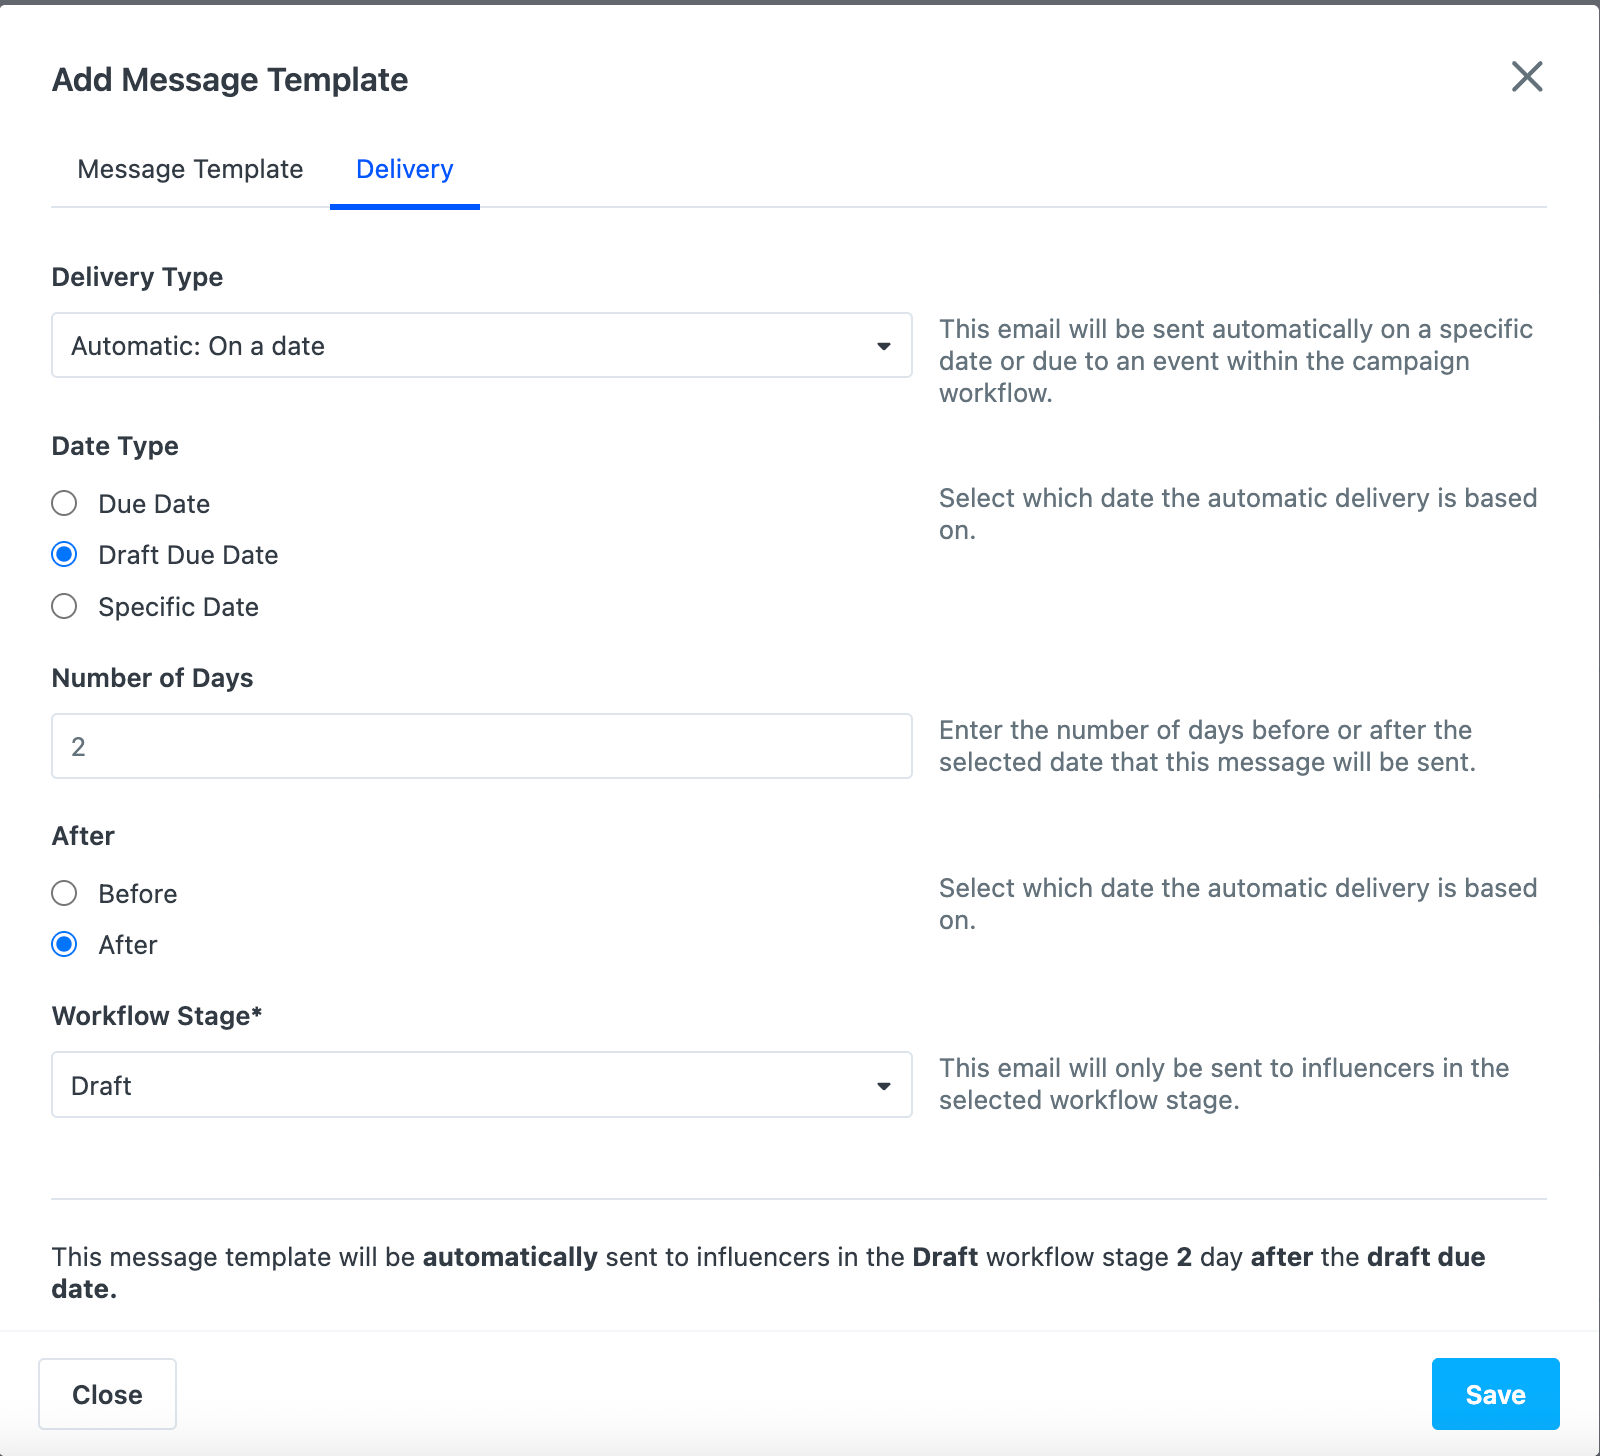Click the Delivery tab
The width and height of the screenshot is (1600, 1456).
(x=404, y=169)
